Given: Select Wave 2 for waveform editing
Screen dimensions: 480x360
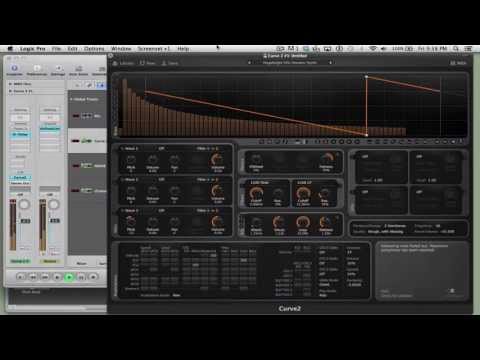Looking at the screenshot, I should (131, 179).
